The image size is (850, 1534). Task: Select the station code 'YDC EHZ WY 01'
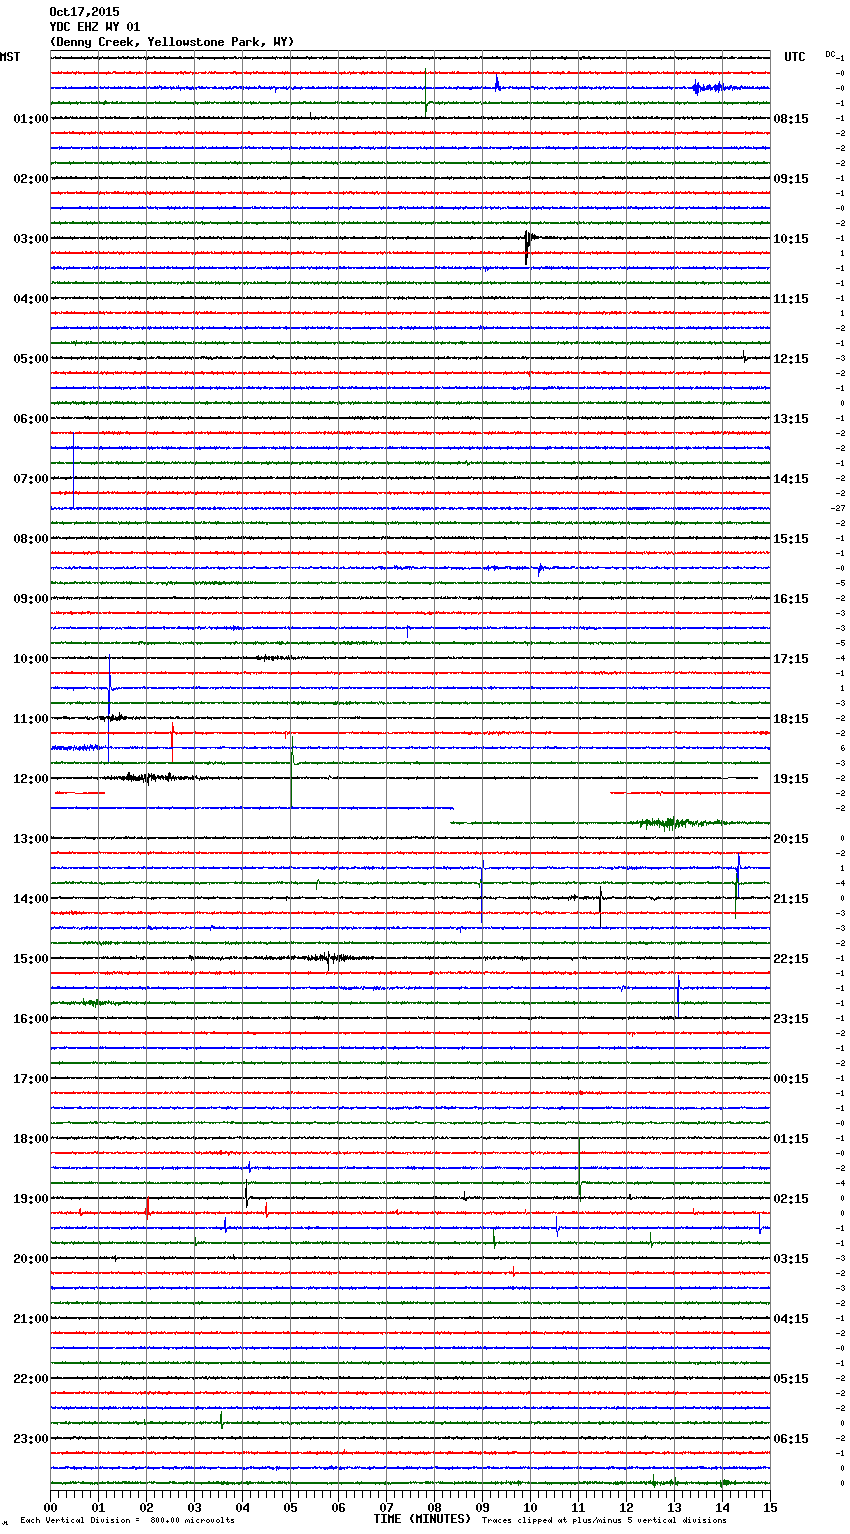(x=95, y=27)
